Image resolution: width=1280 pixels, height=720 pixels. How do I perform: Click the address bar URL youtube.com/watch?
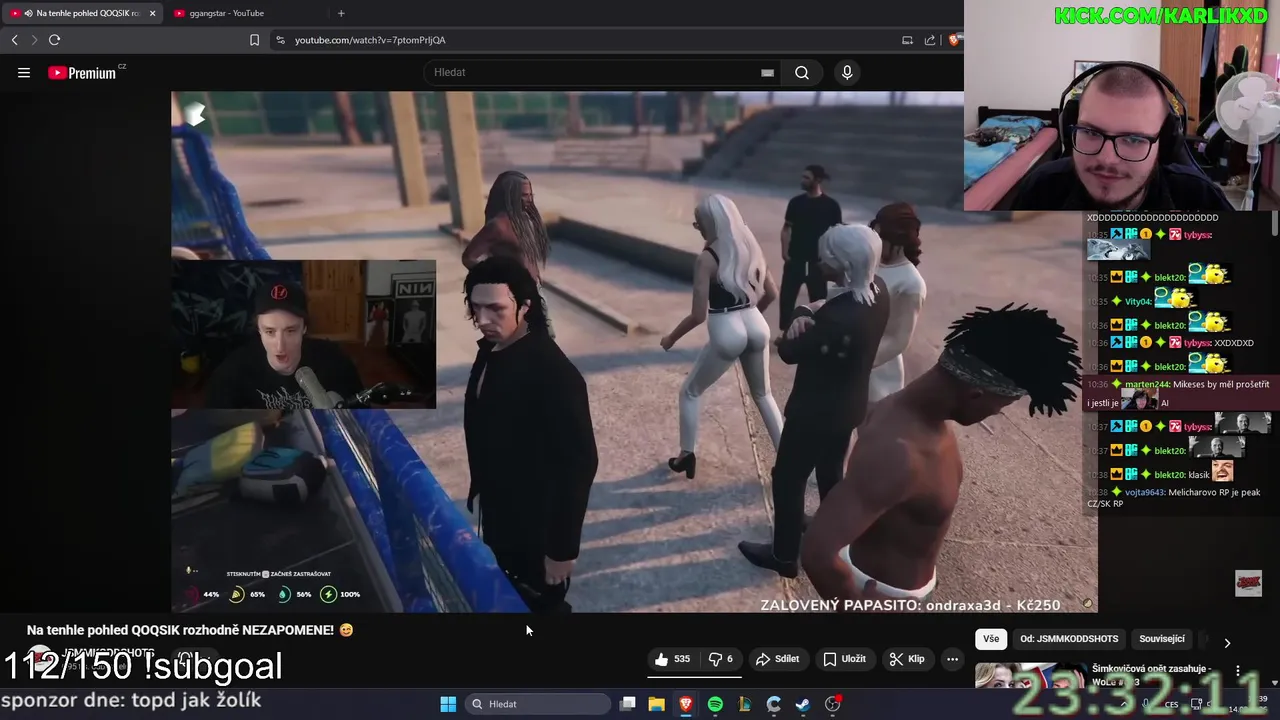click(x=370, y=40)
